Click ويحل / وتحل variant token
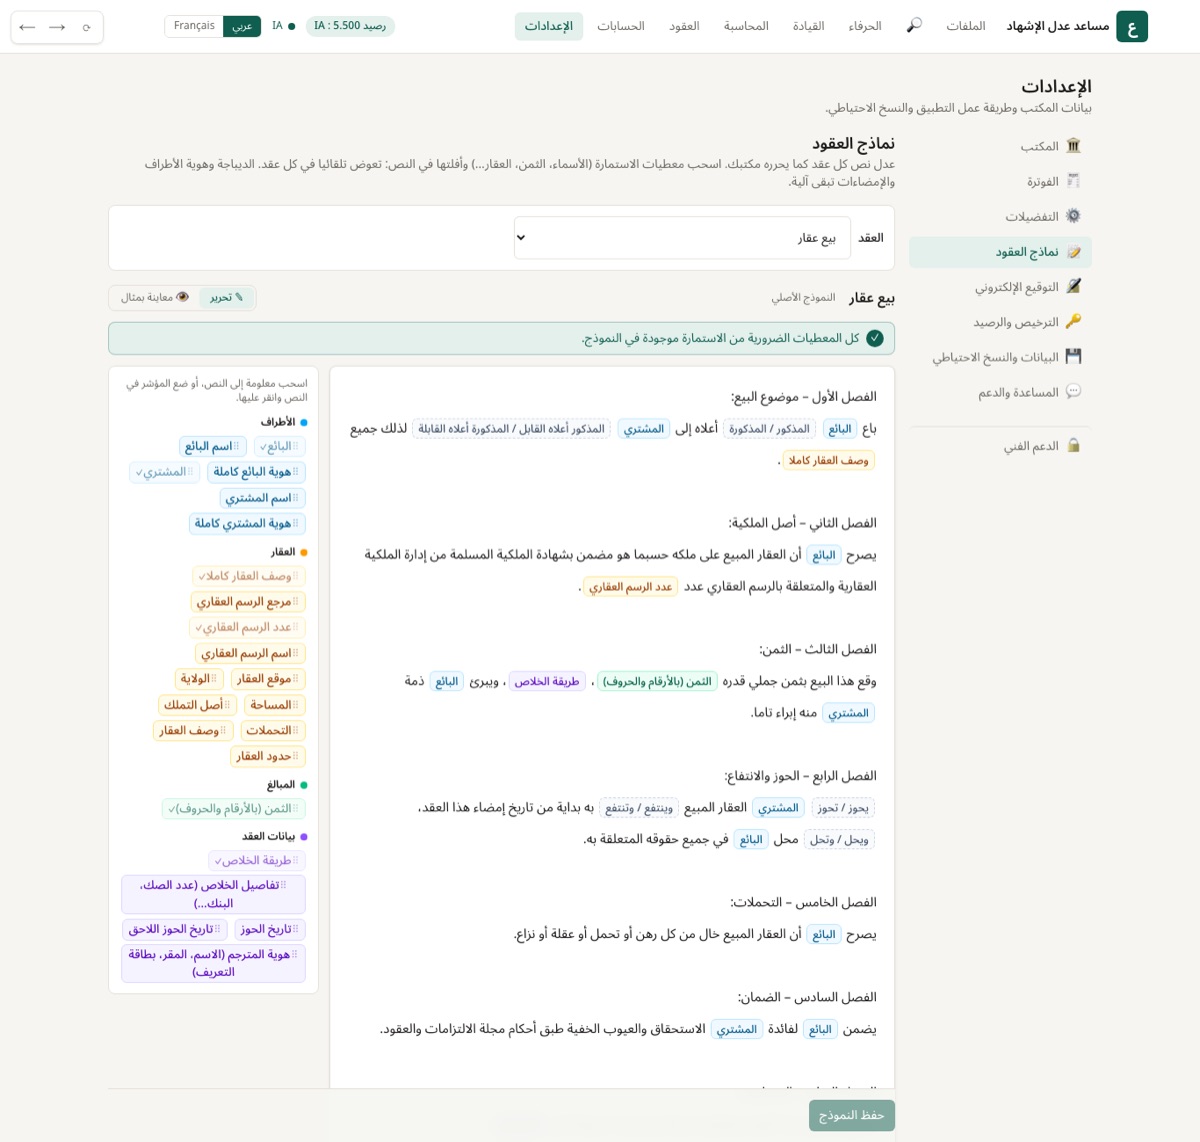 (x=839, y=839)
